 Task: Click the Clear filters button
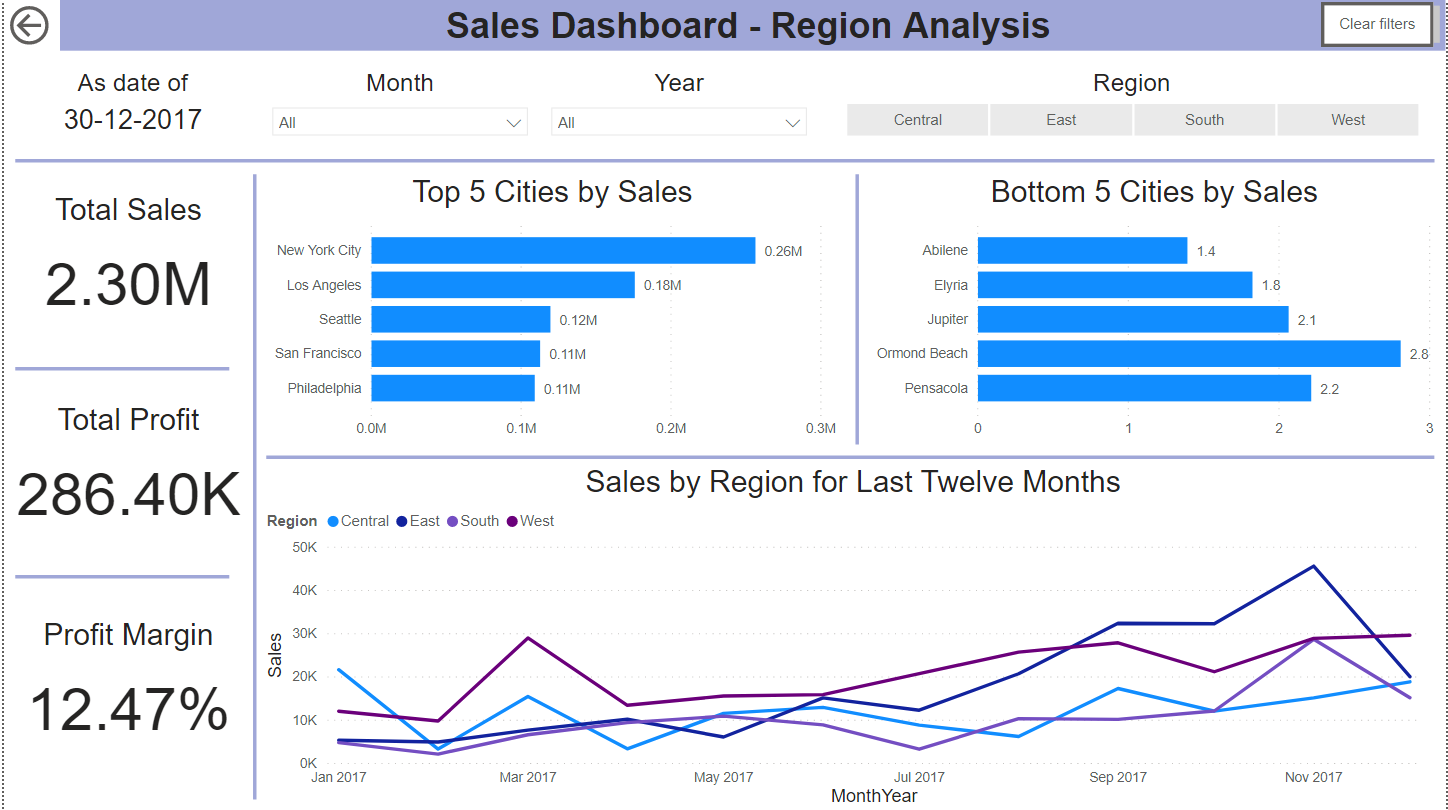(x=1376, y=24)
